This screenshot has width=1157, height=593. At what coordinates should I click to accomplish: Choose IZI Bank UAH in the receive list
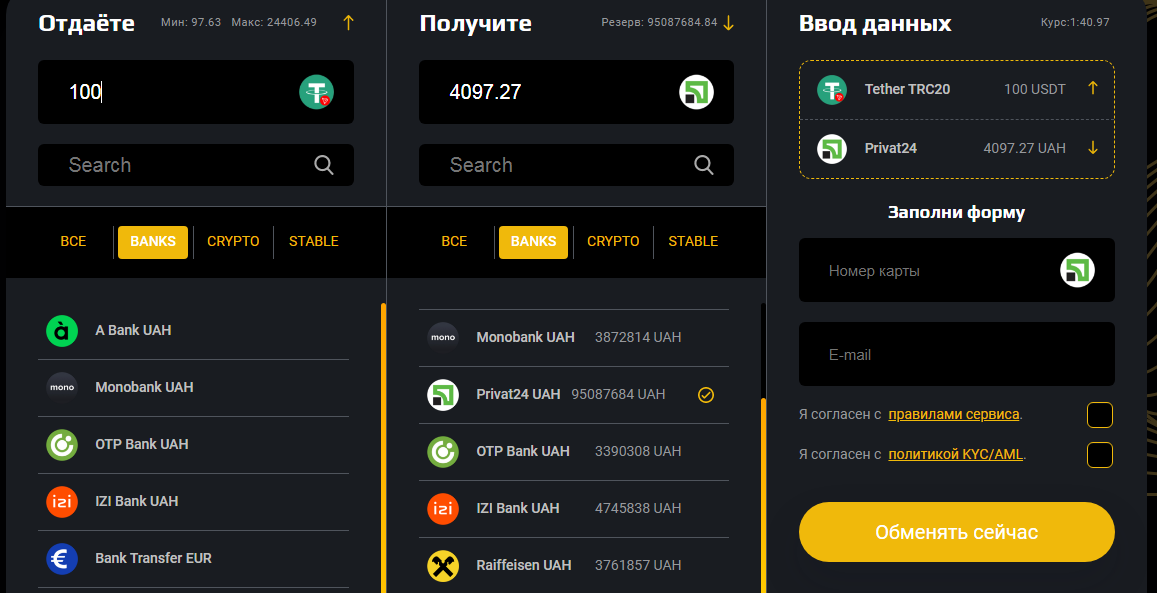coord(574,508)
